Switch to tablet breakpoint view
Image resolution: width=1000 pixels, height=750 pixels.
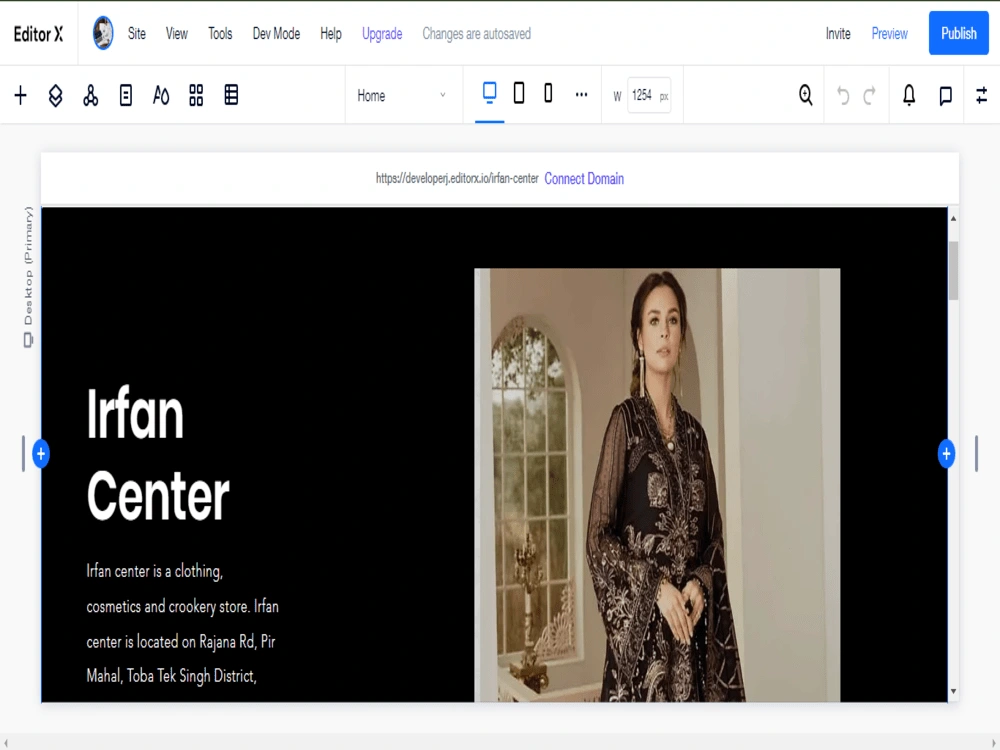518,92
